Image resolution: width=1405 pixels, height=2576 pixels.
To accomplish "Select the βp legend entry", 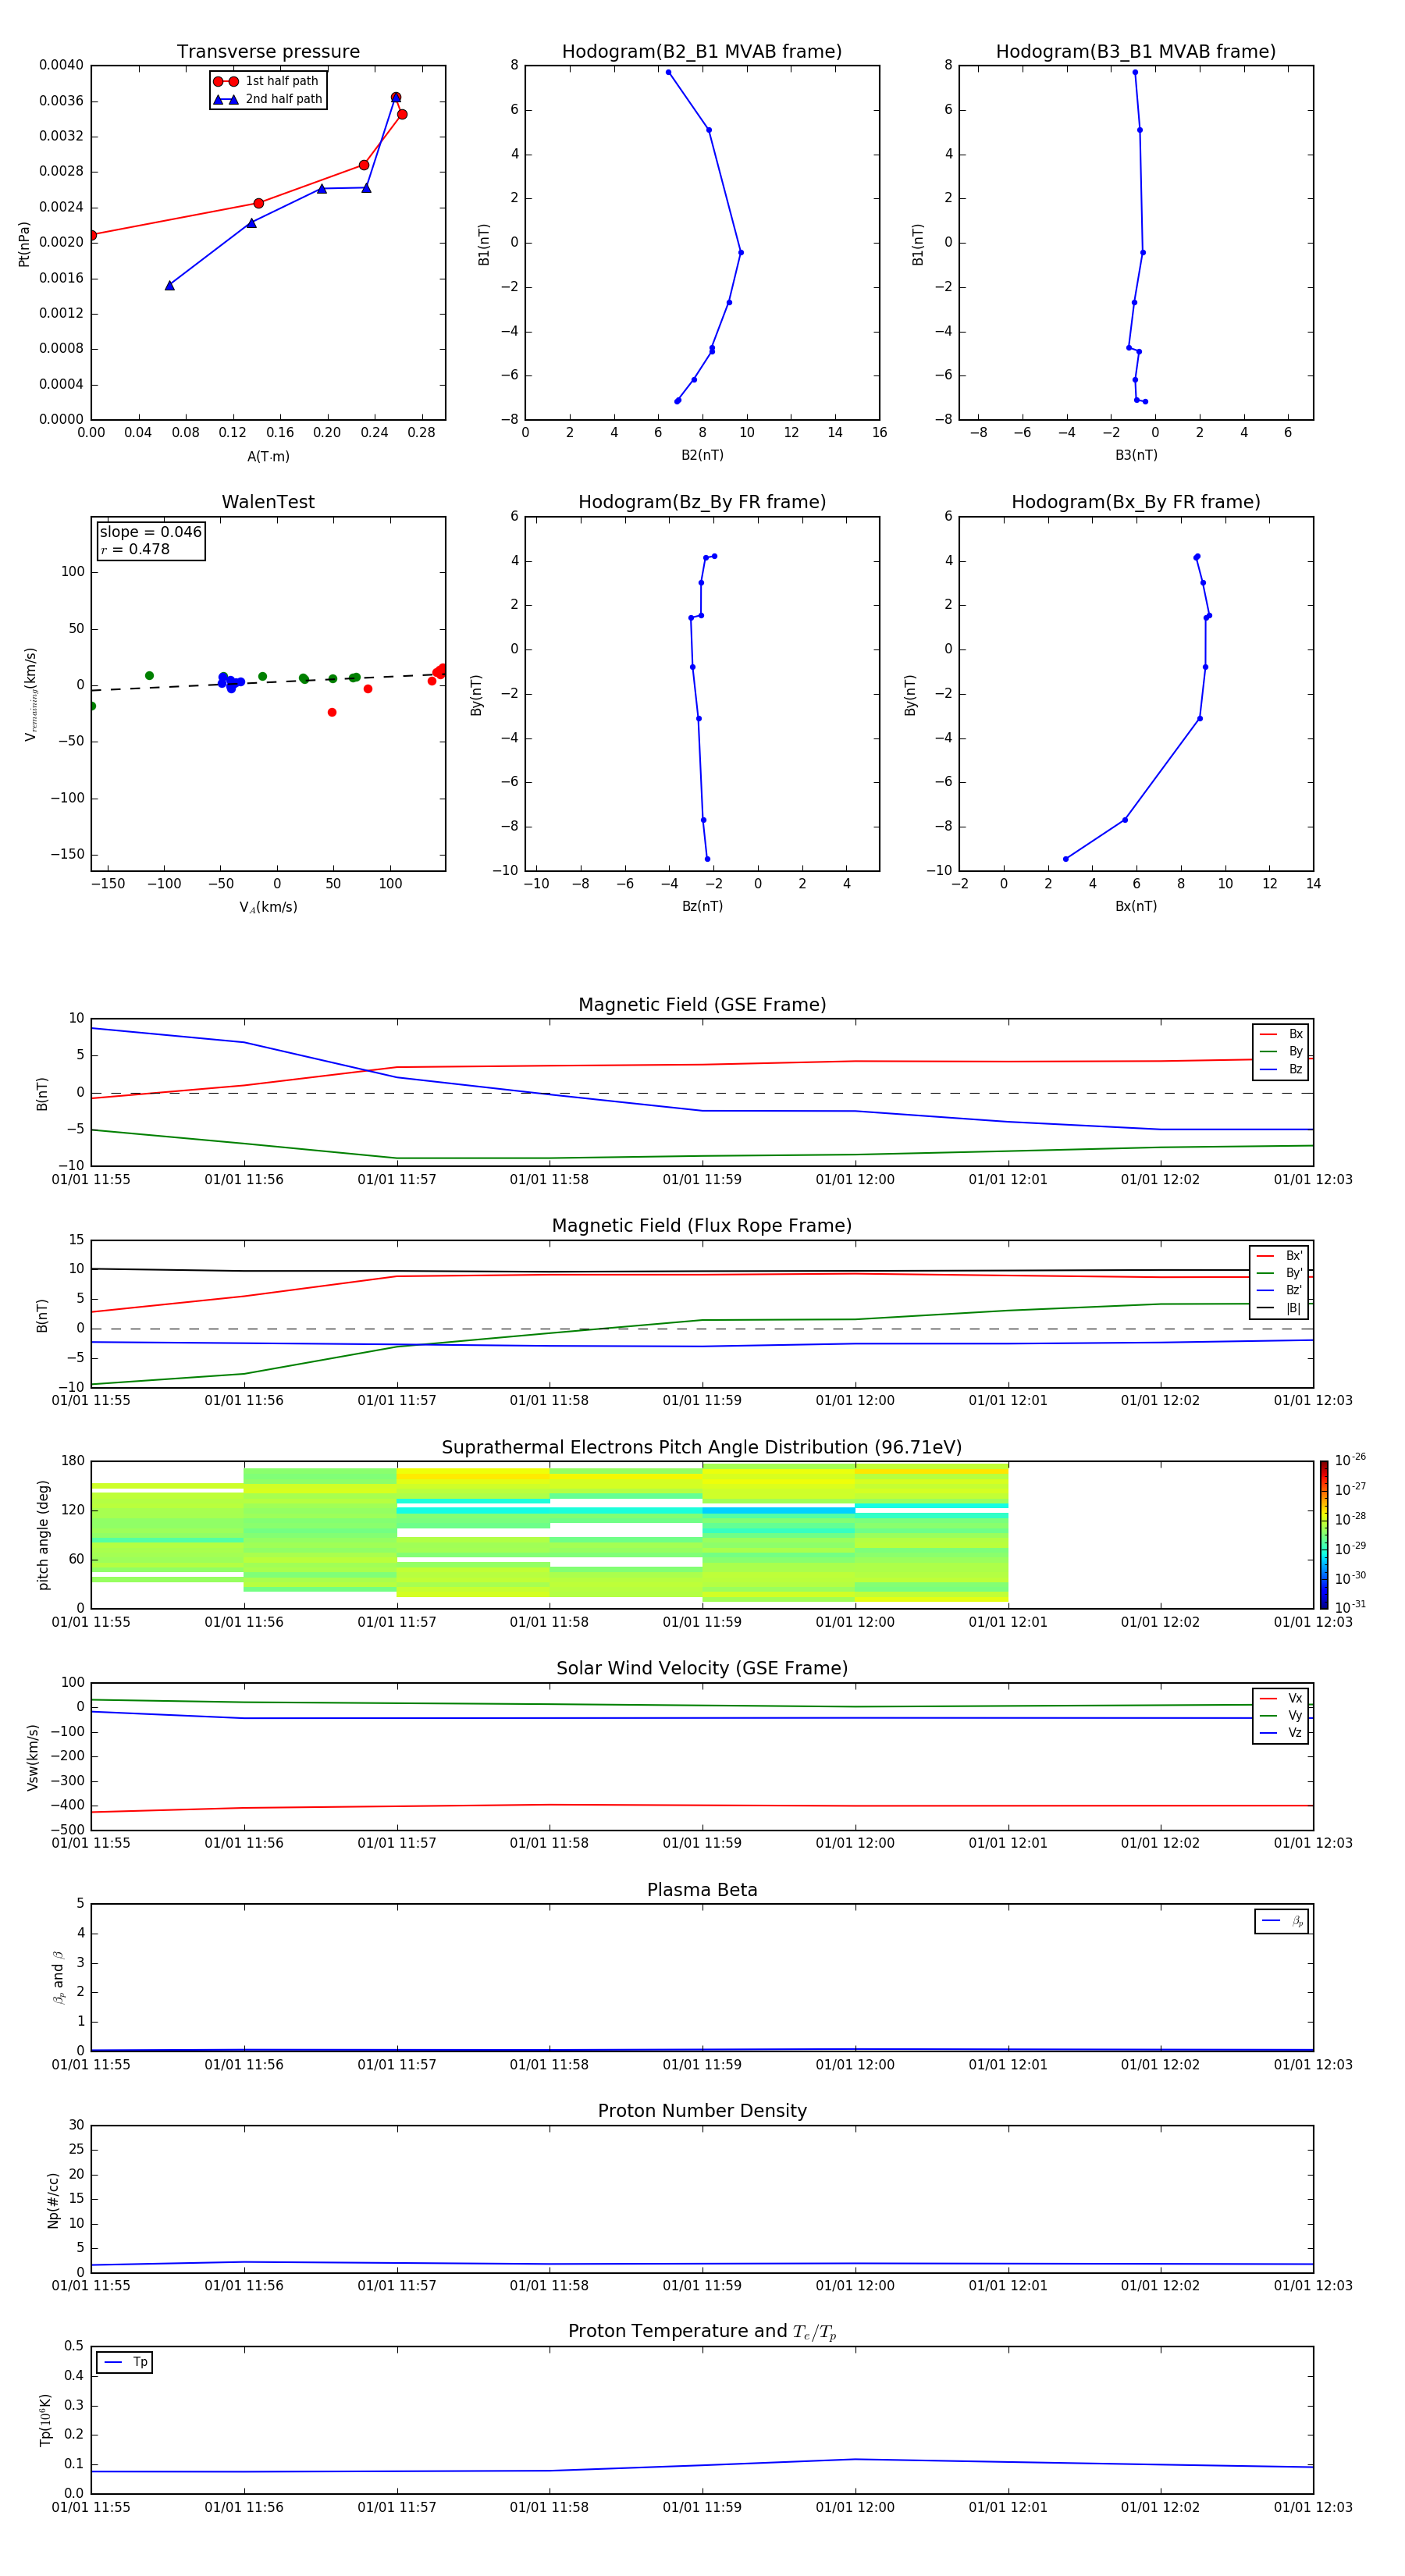I will click(1282, 1921).
